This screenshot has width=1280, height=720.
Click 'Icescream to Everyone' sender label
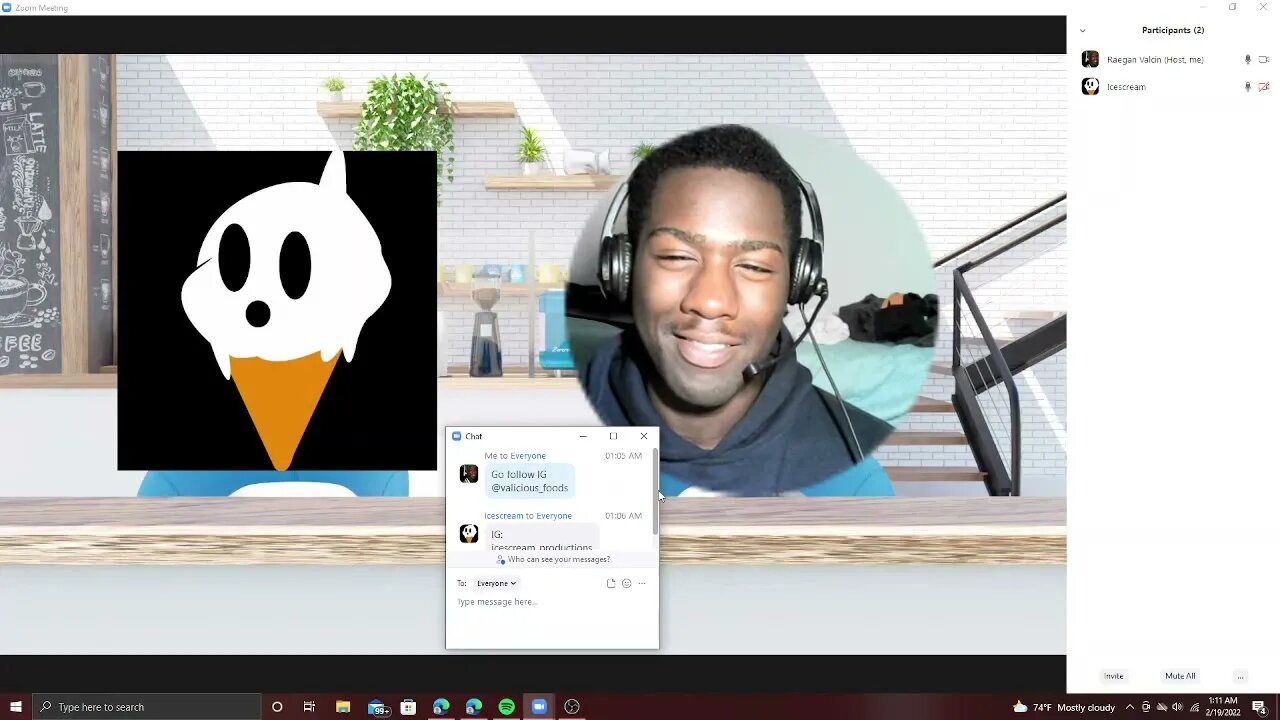528,516
